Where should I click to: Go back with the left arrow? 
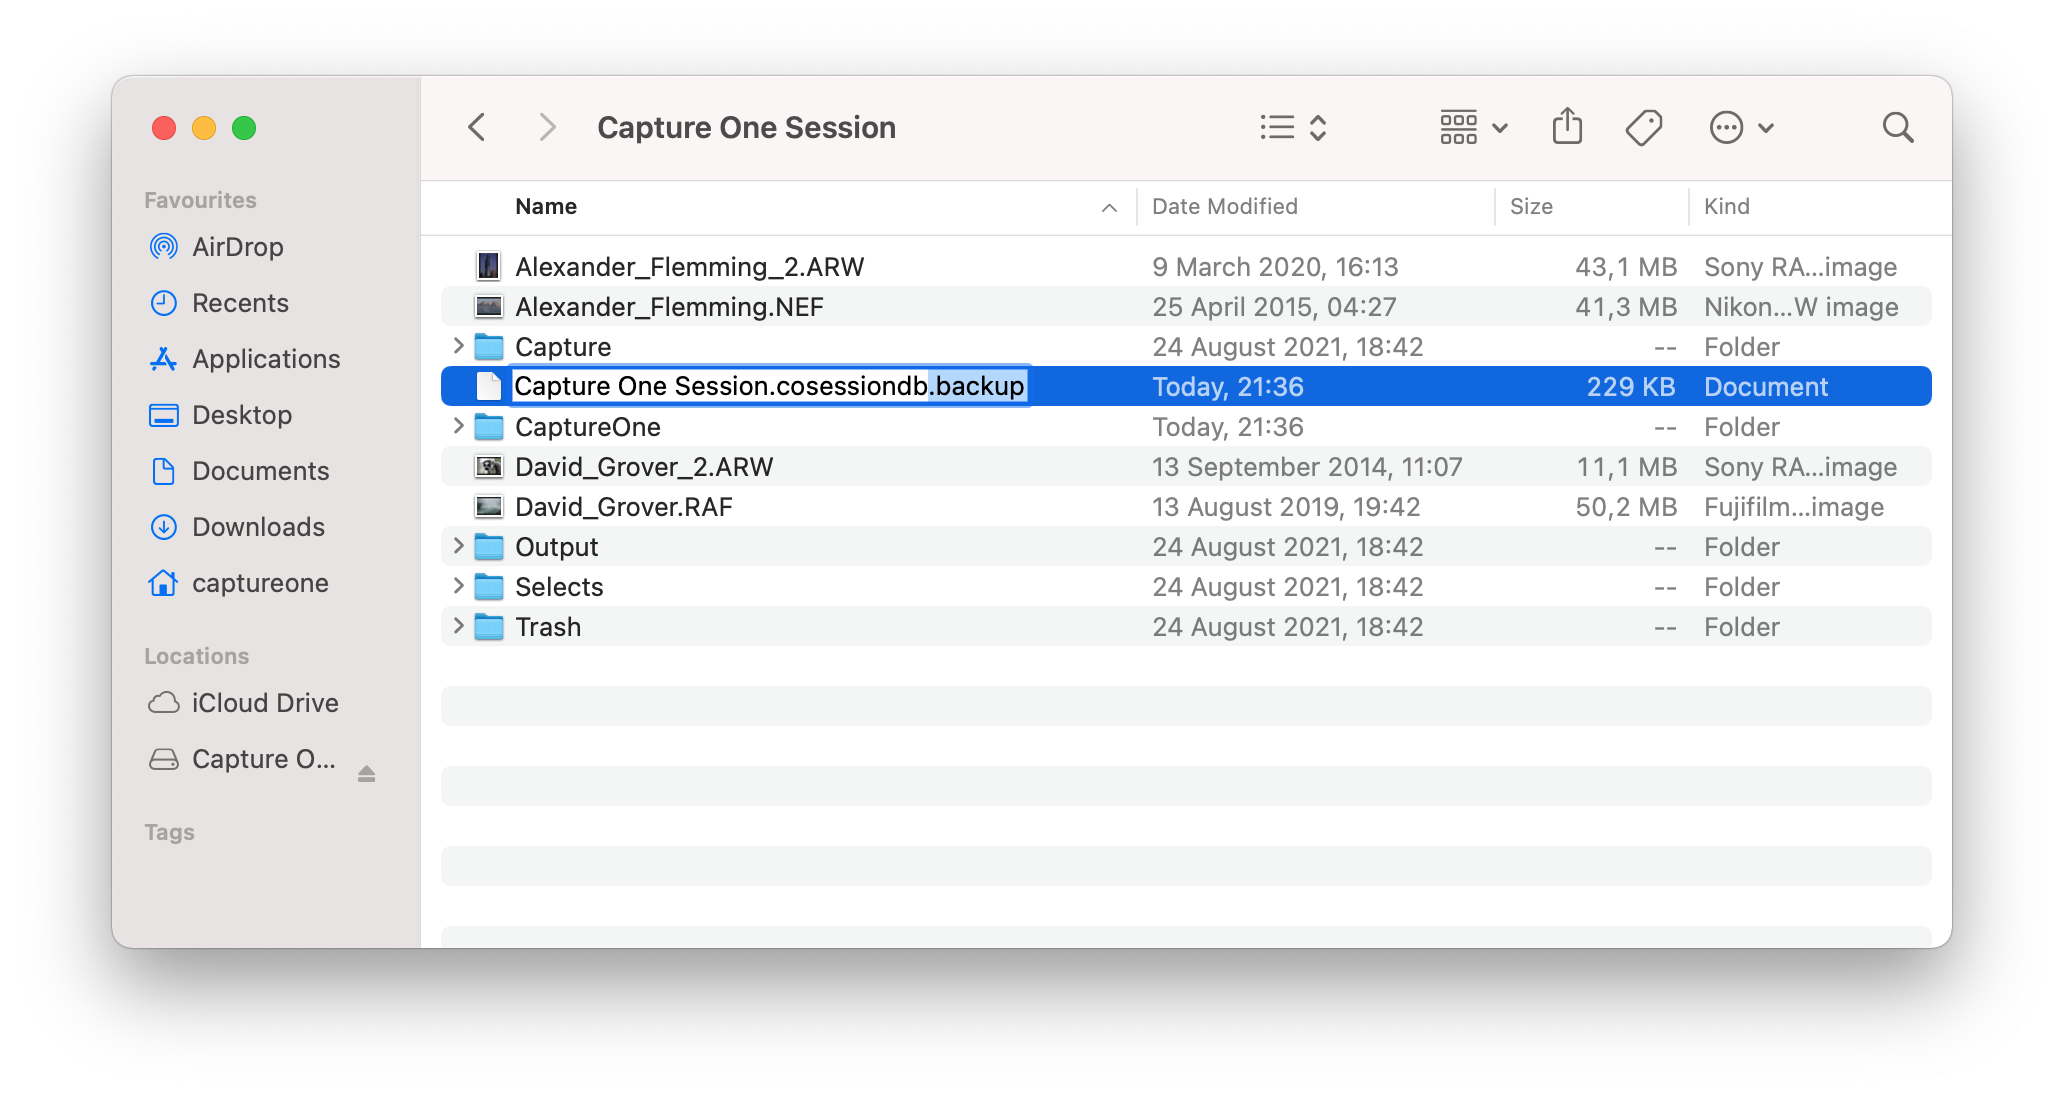pos(477,127)
